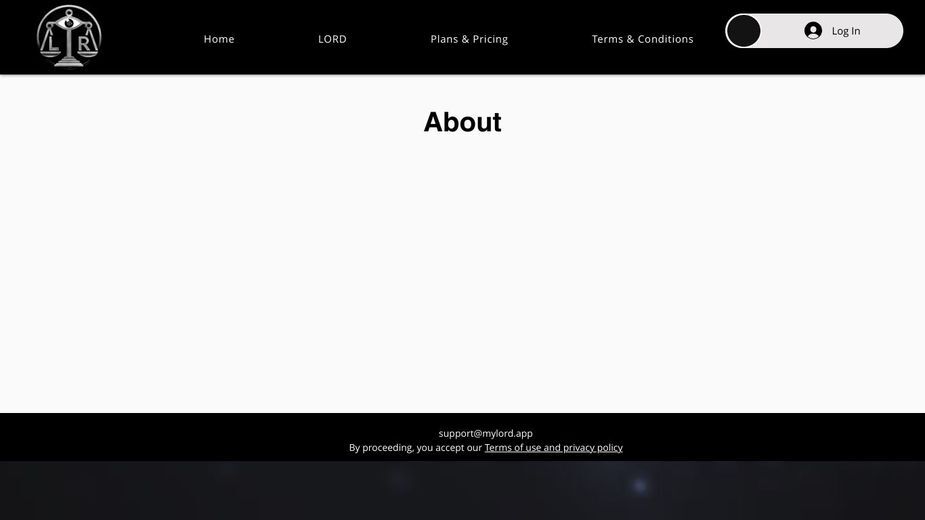Click the Log In button

[832, 31]
